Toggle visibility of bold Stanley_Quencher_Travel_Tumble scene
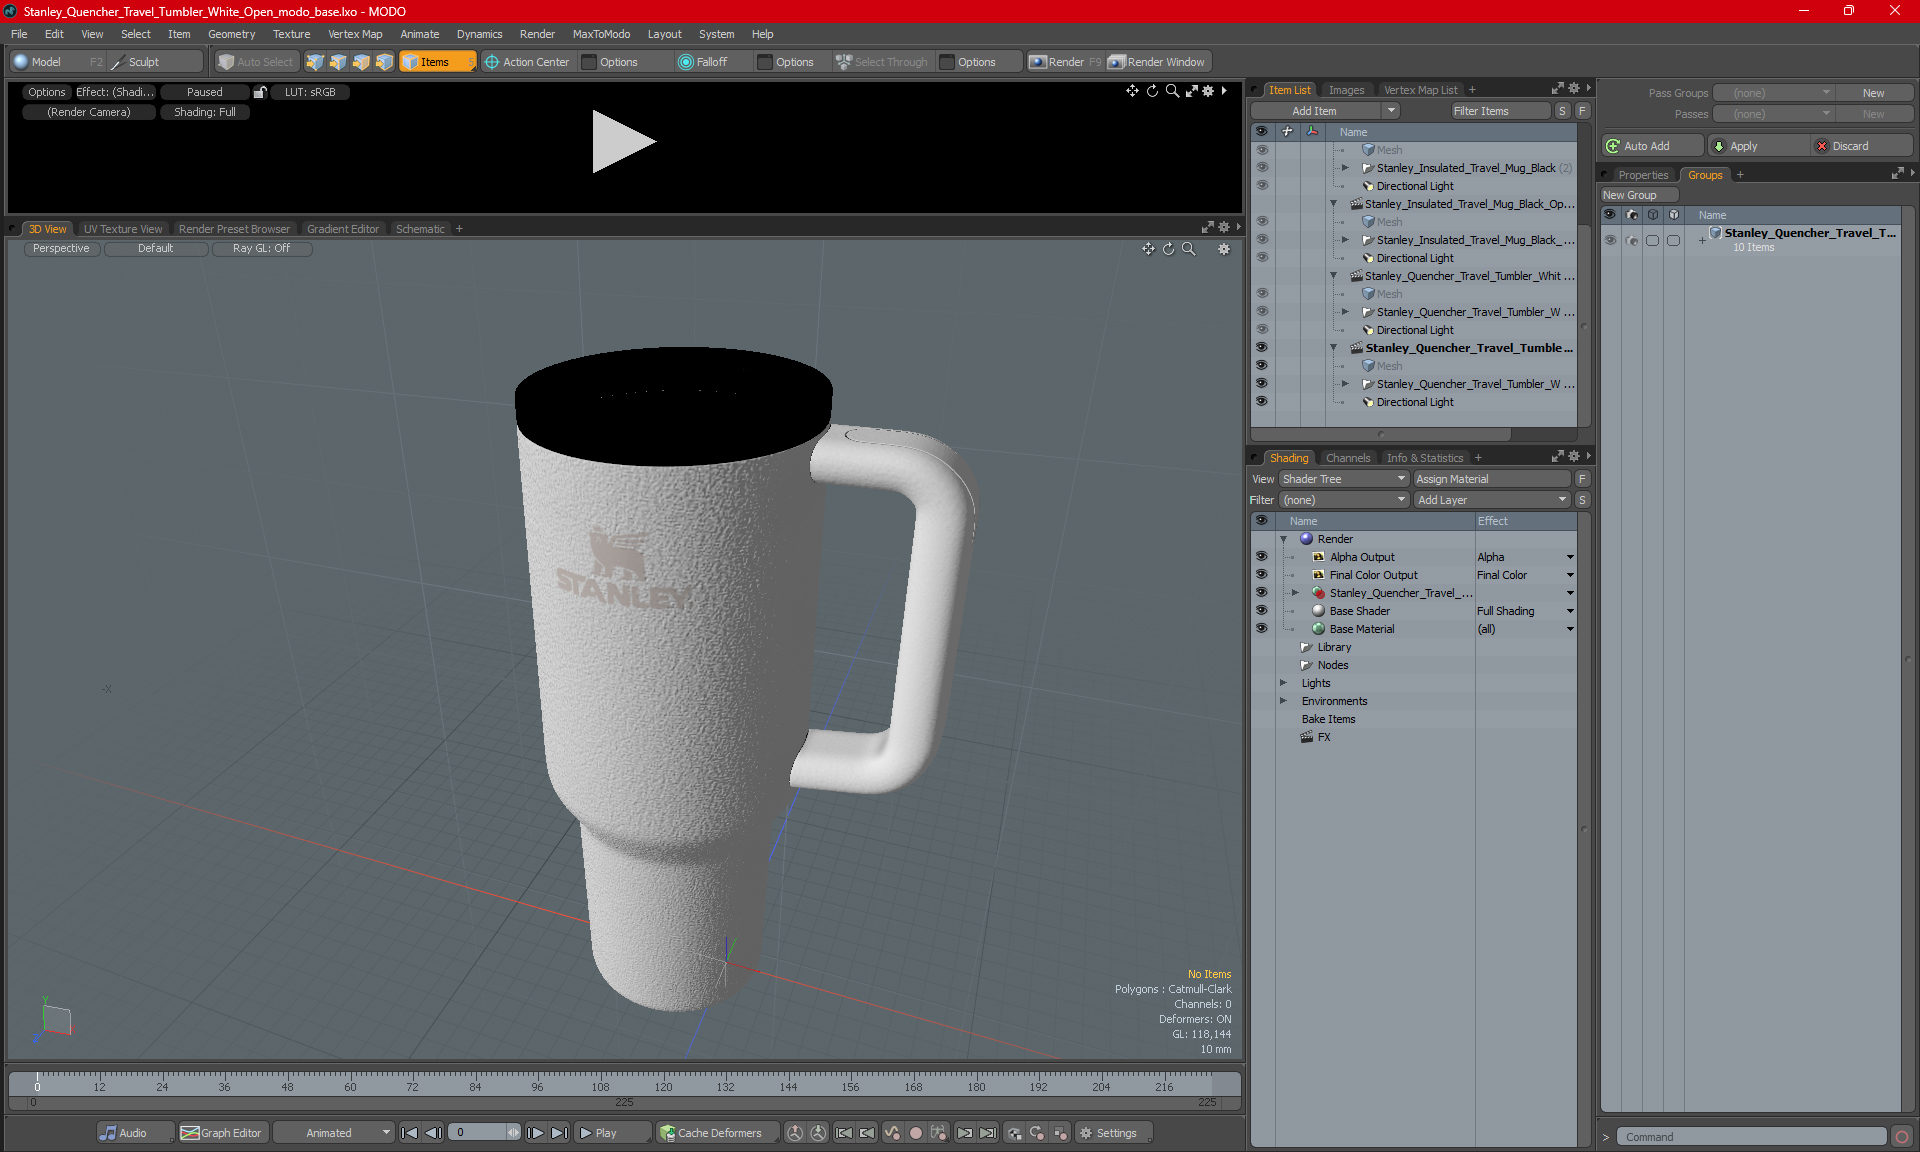This screenshot has height=1152, width=1920. pos(1261,348)
